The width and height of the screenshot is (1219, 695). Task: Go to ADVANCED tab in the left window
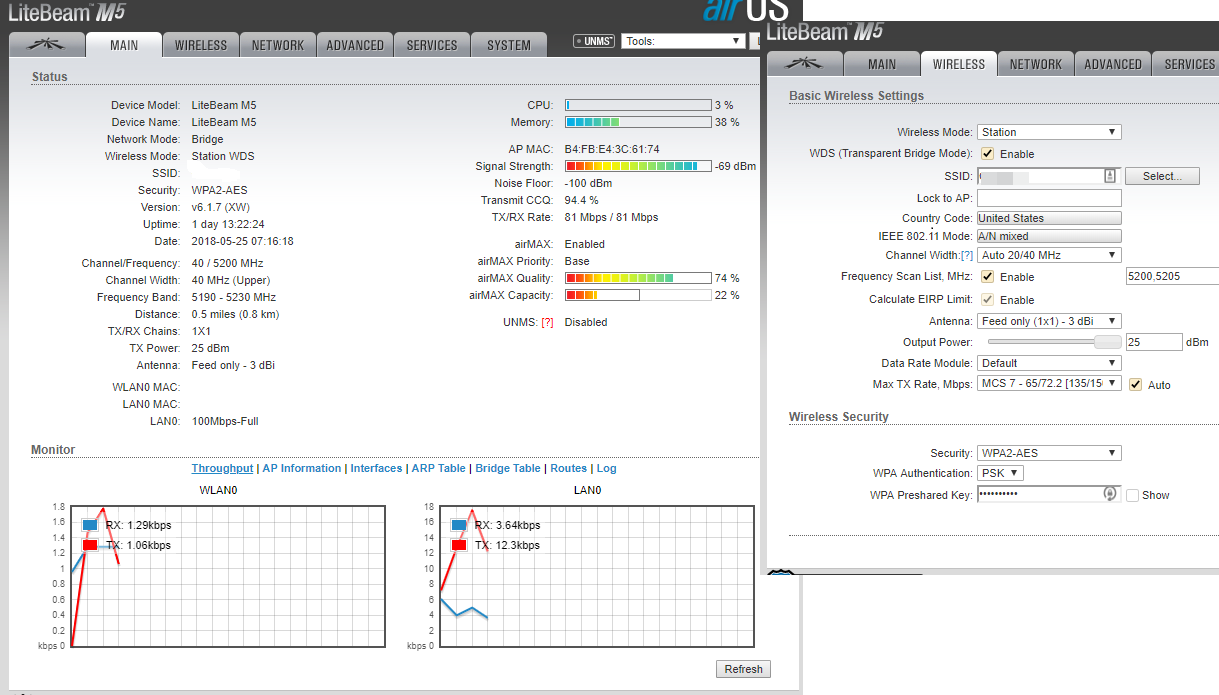(x=355, y=45)
